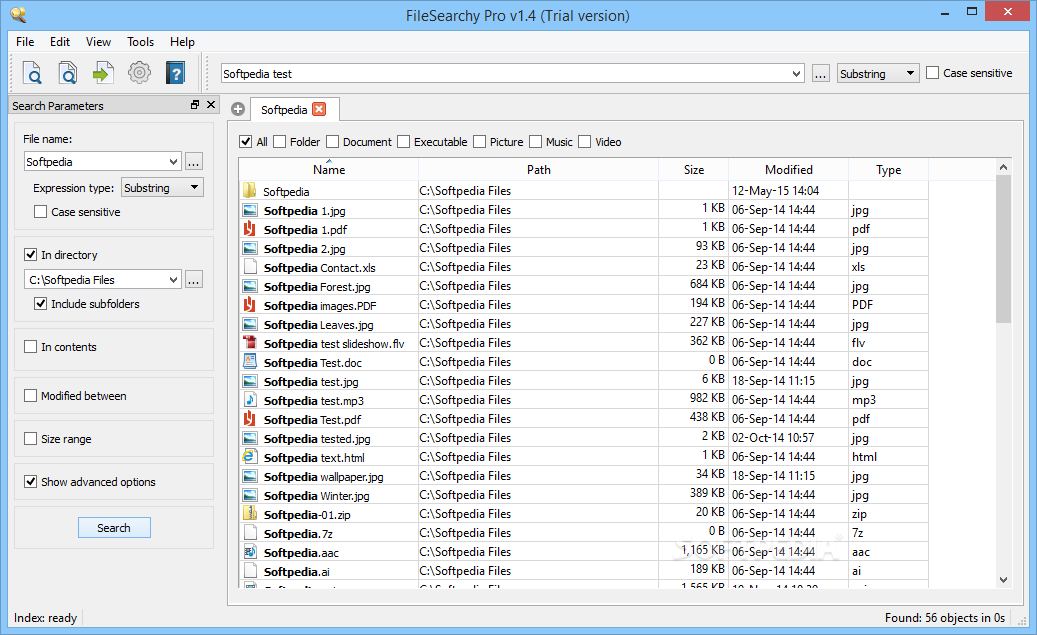The height and width of the screenshot is (635, 1037).
Task: Click the browser icon of Softpedia text.html
Action: (249, 456)
